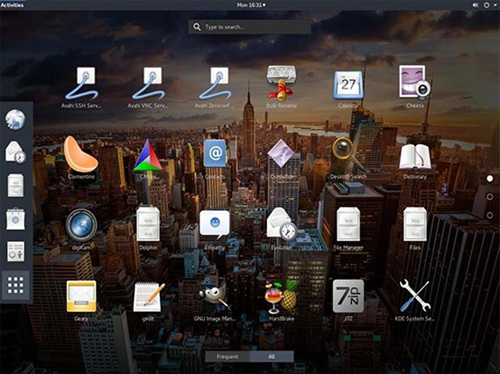Image resolution: width=500 pixels, height=374 pixels.
Task: Switch to the Frequent tab
Action: point(227,356)
